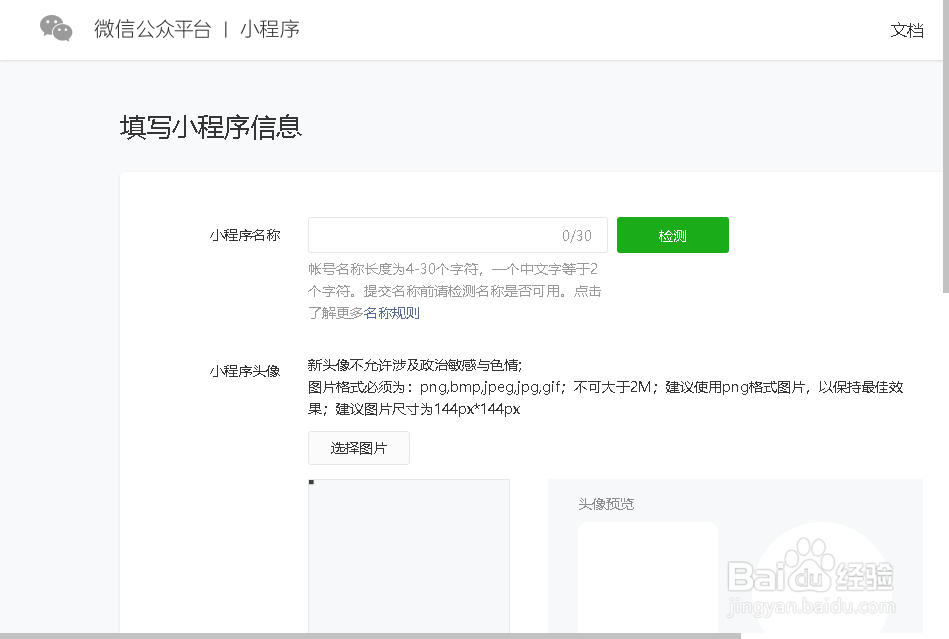
Task: Click the 小程序 header label
Action: click(x=270, y=29)
